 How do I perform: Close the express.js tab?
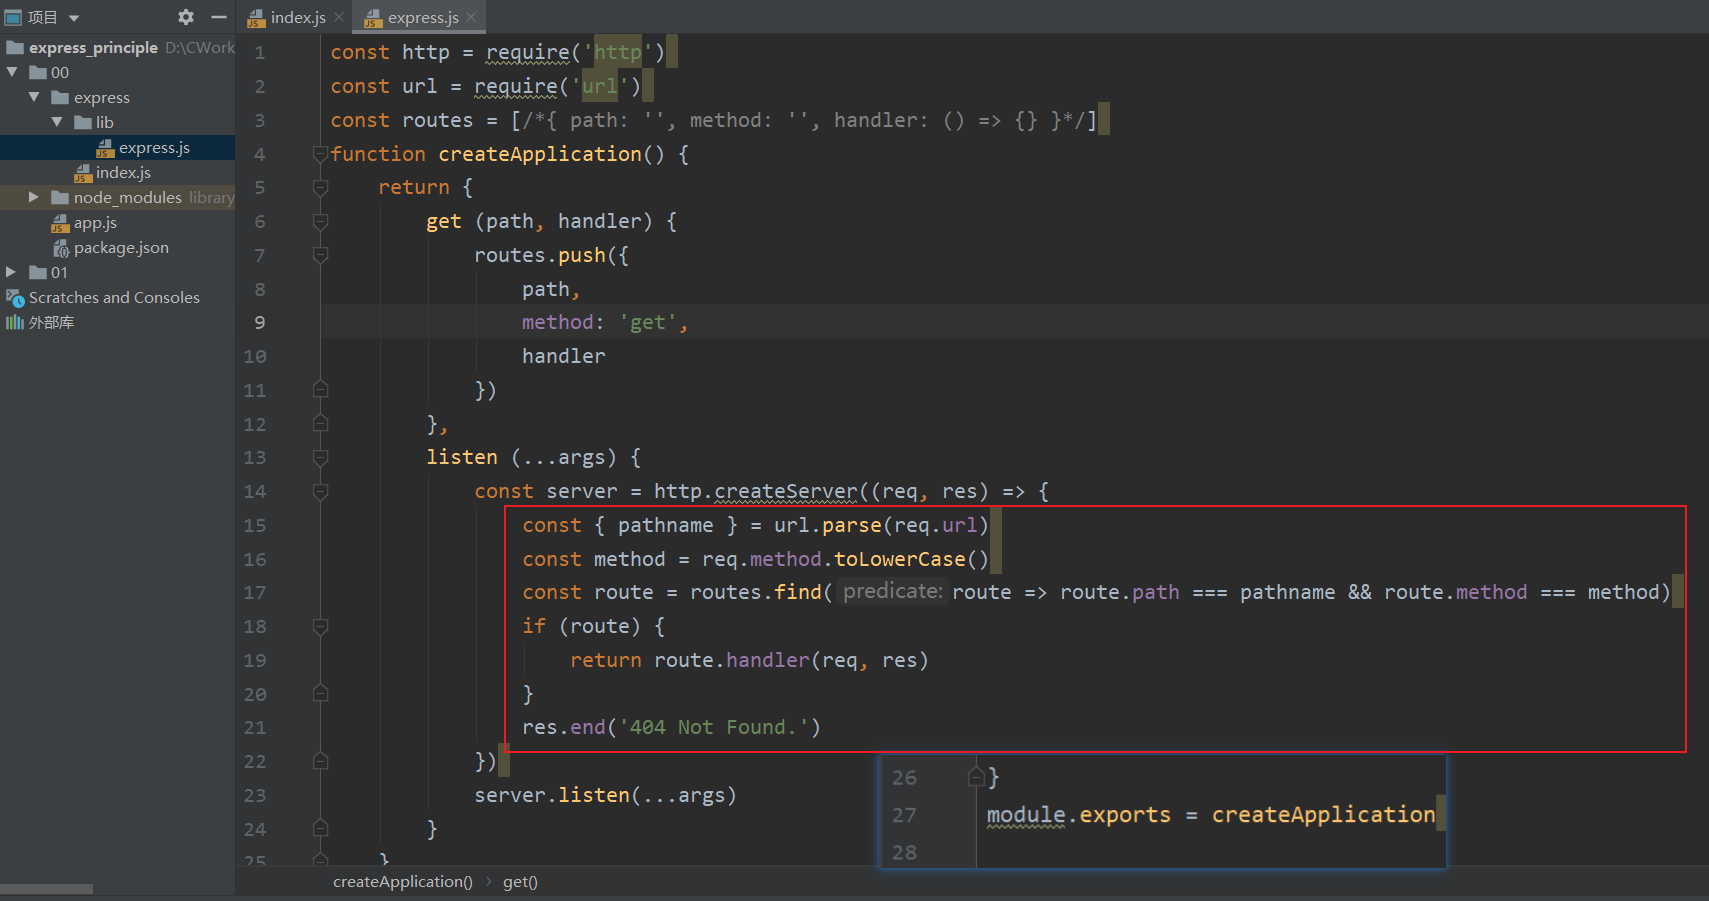(471, 17)
